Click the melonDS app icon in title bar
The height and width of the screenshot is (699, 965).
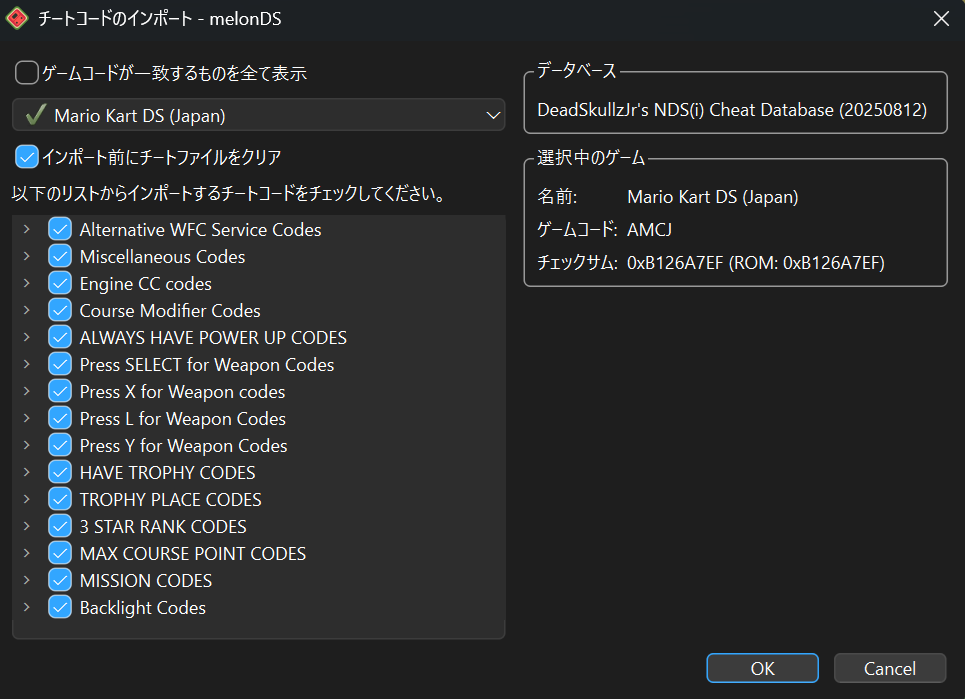tap(18, 19)
